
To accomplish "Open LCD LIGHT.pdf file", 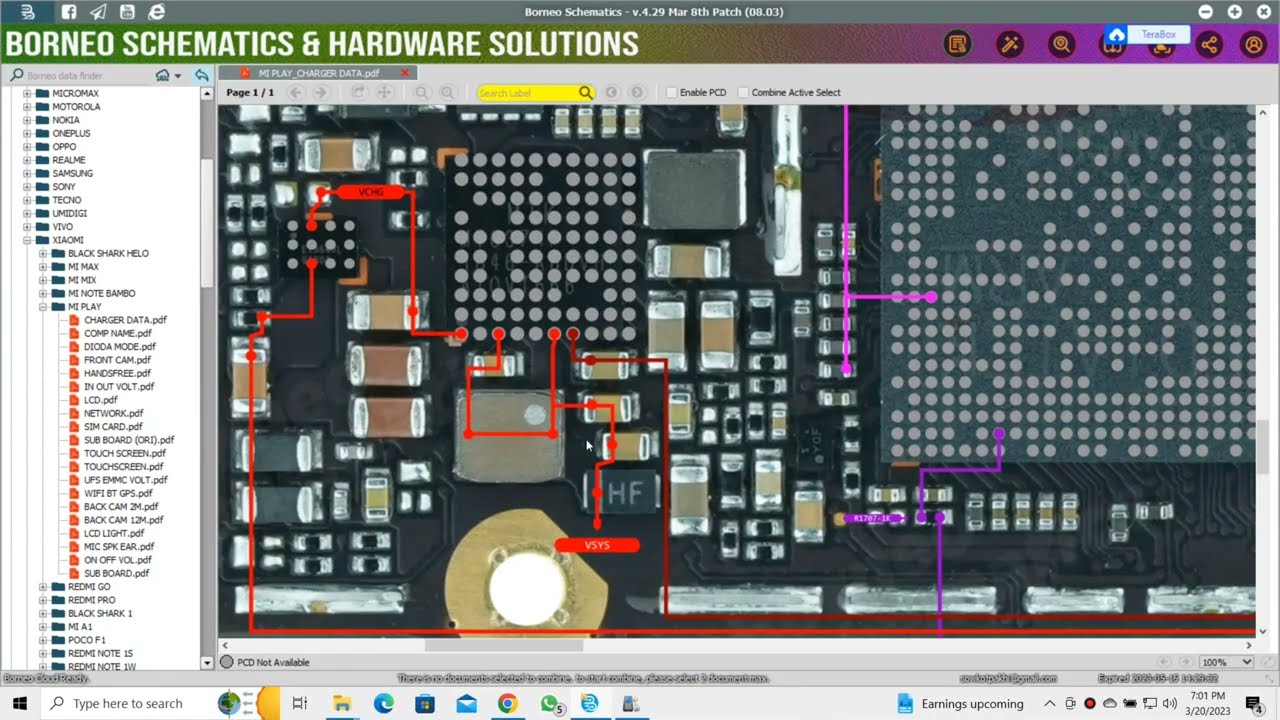I will click(114, 533).
